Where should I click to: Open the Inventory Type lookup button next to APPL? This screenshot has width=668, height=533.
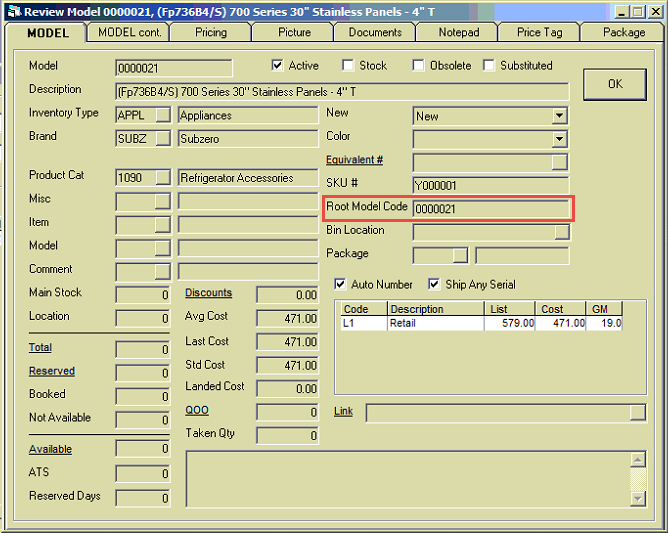point(163,115)
